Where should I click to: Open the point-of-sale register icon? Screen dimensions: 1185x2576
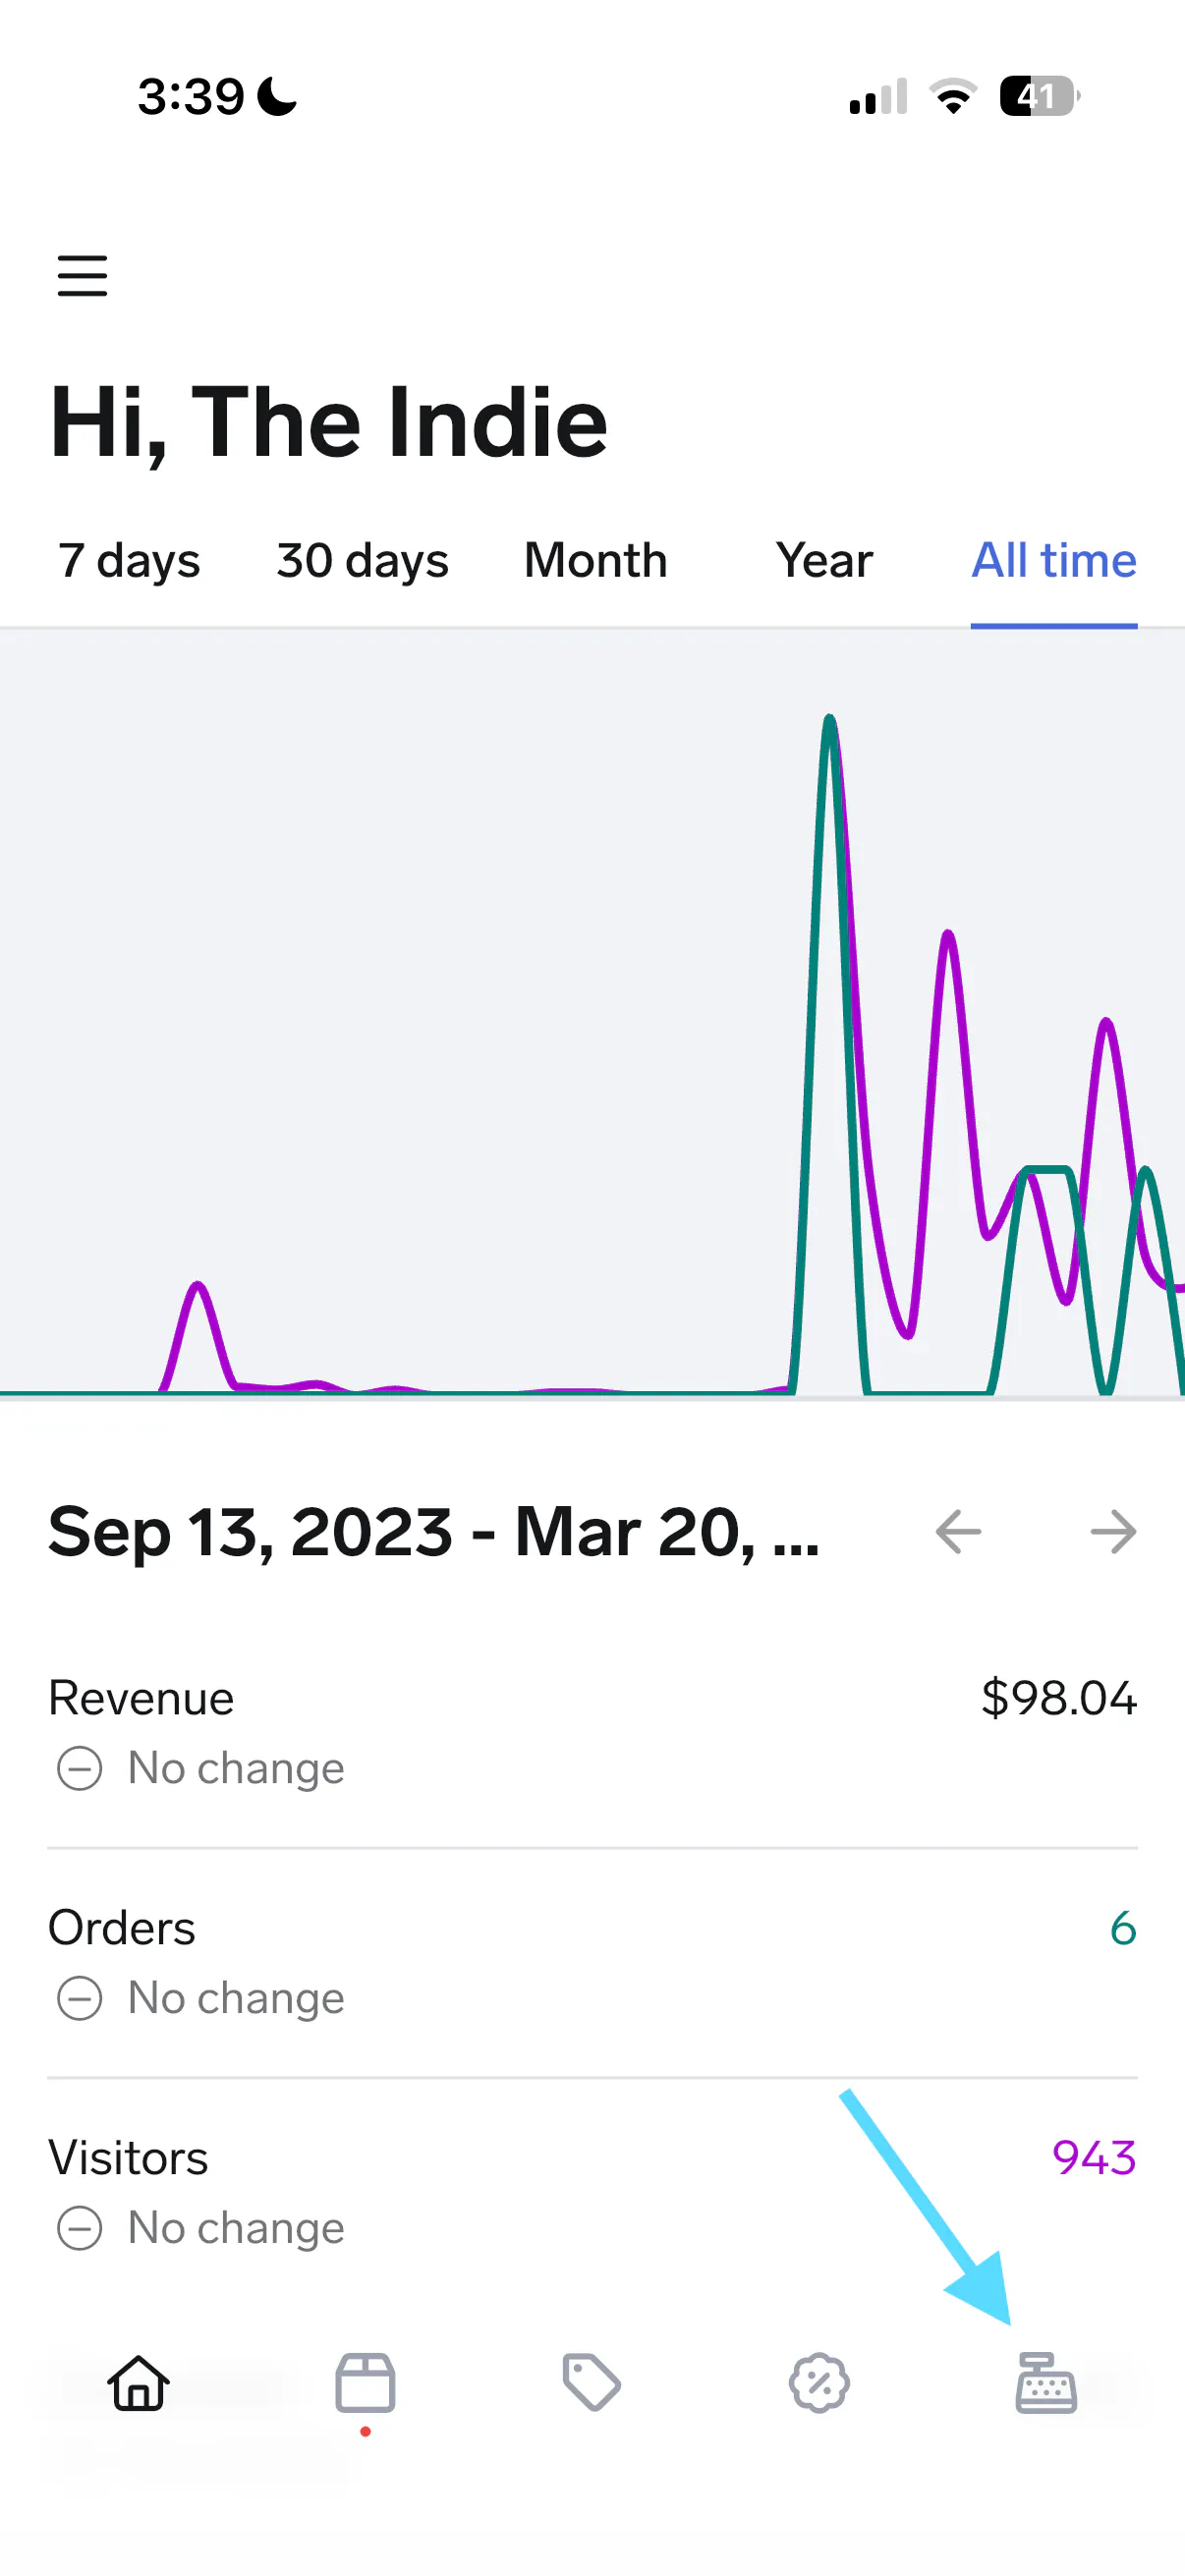(1046, 2383)
